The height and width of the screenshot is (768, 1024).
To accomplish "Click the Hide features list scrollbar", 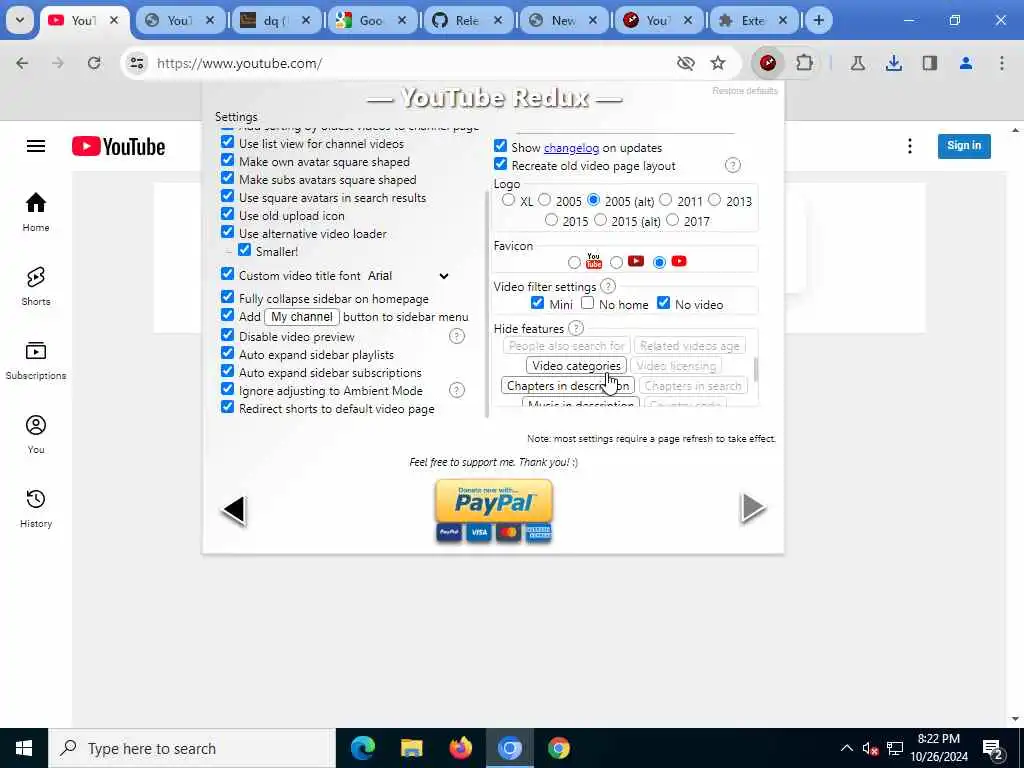I will 756,369.
